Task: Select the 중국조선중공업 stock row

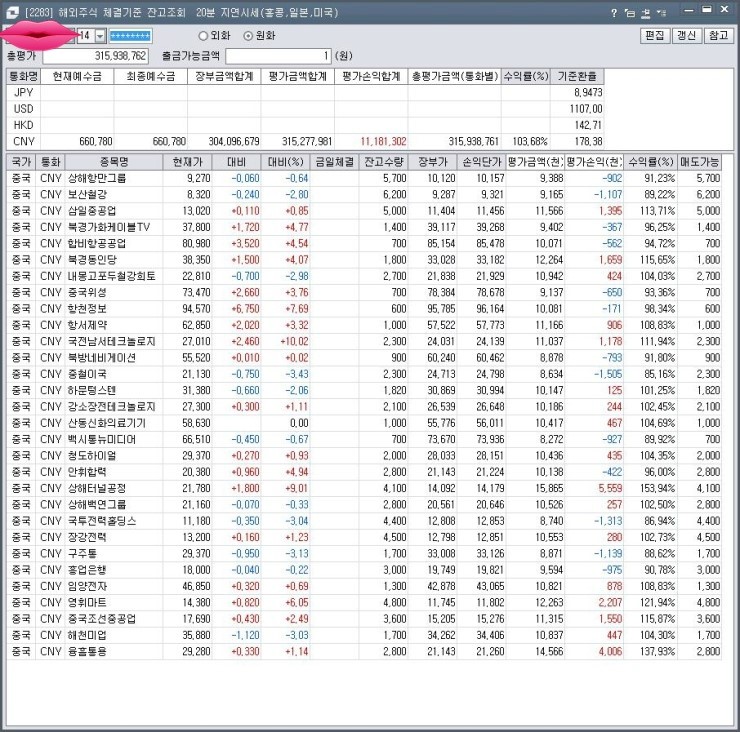Action: click(364, 619)
